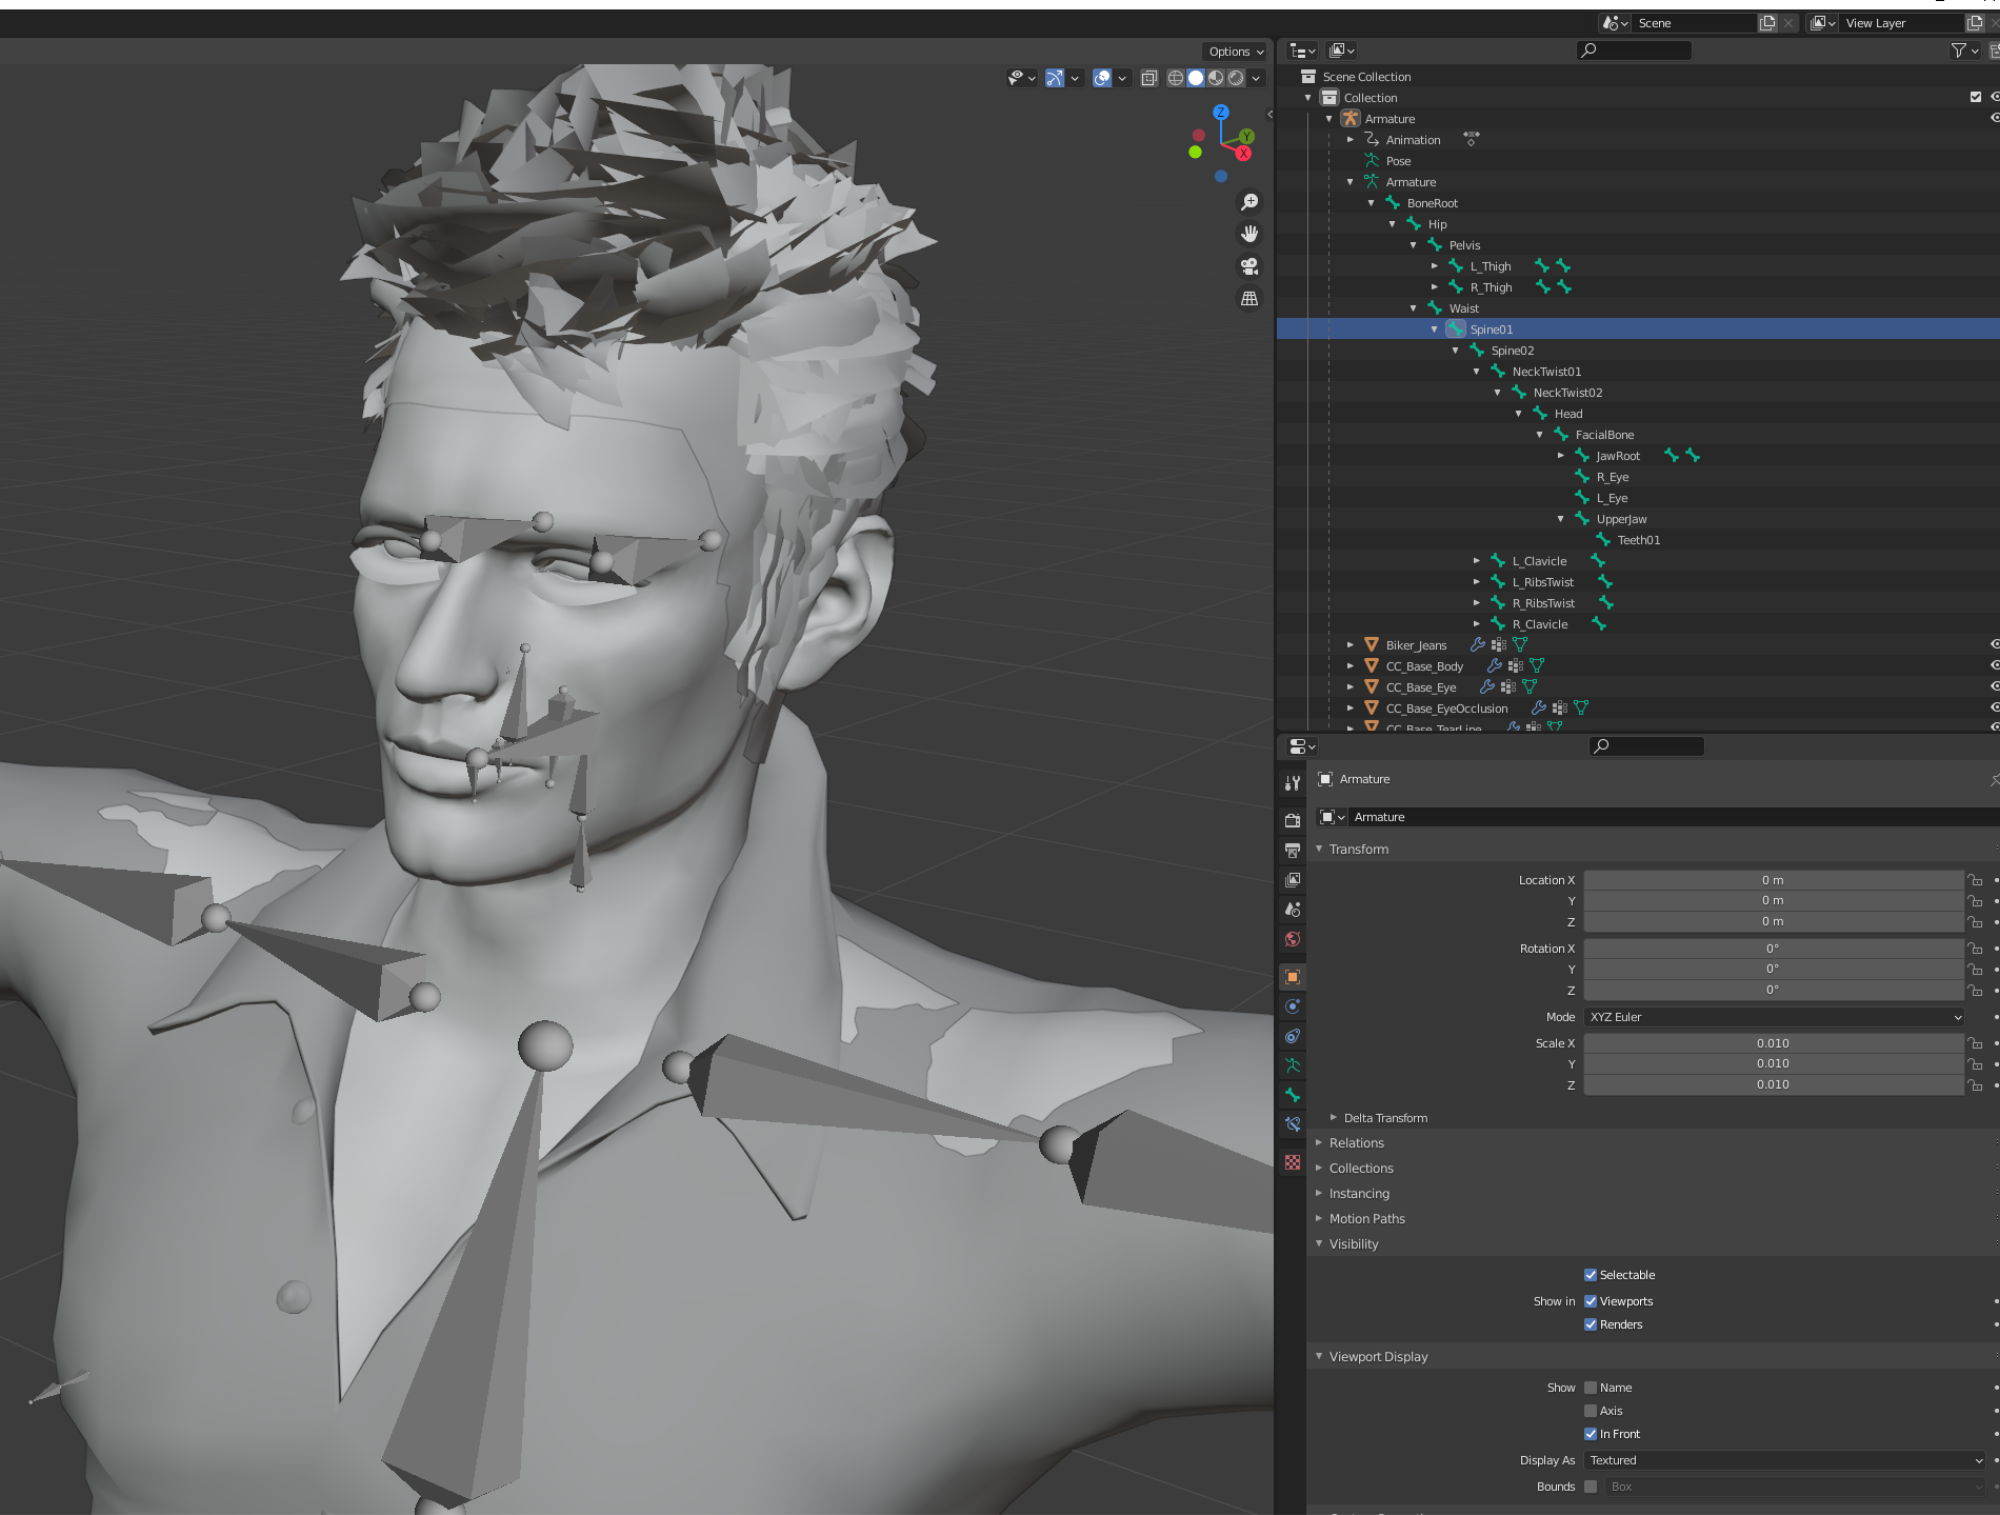Toggle viewport gizmos display button
Screen dimensions: 2000x1515
click(x=1054, y=78)
